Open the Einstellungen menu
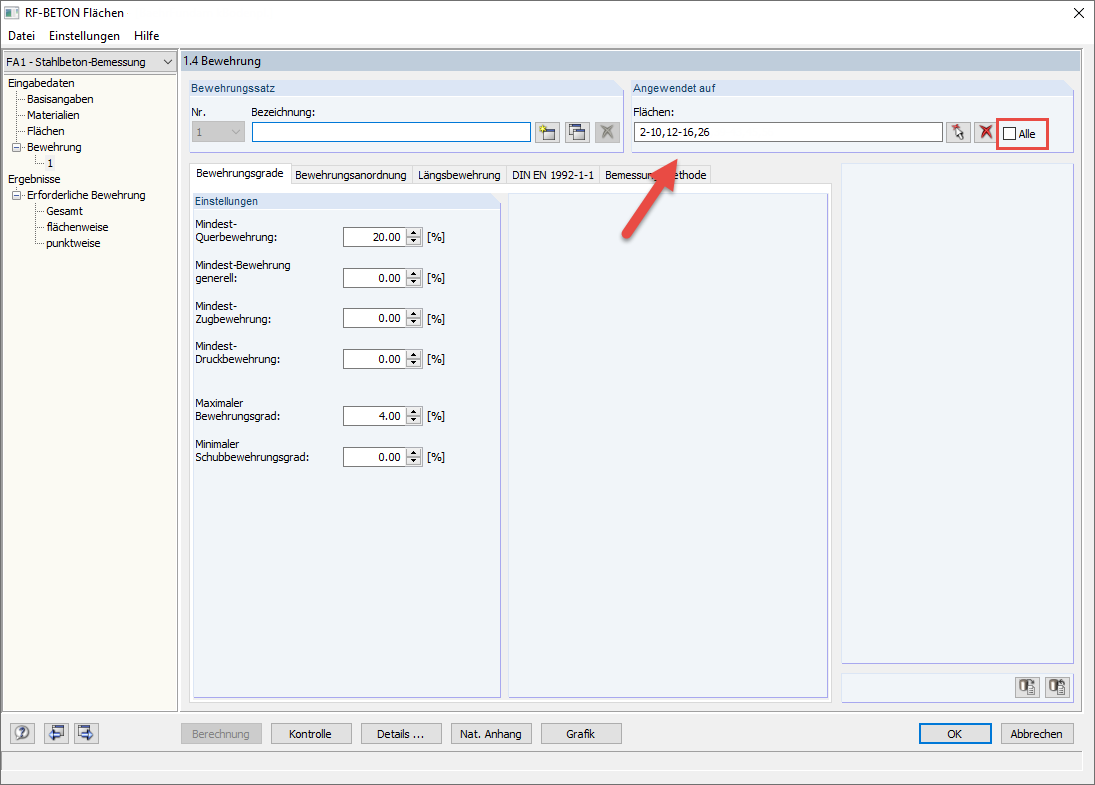Image resolution: width=1095 pixels, height=785 pixels. point(84,36)
